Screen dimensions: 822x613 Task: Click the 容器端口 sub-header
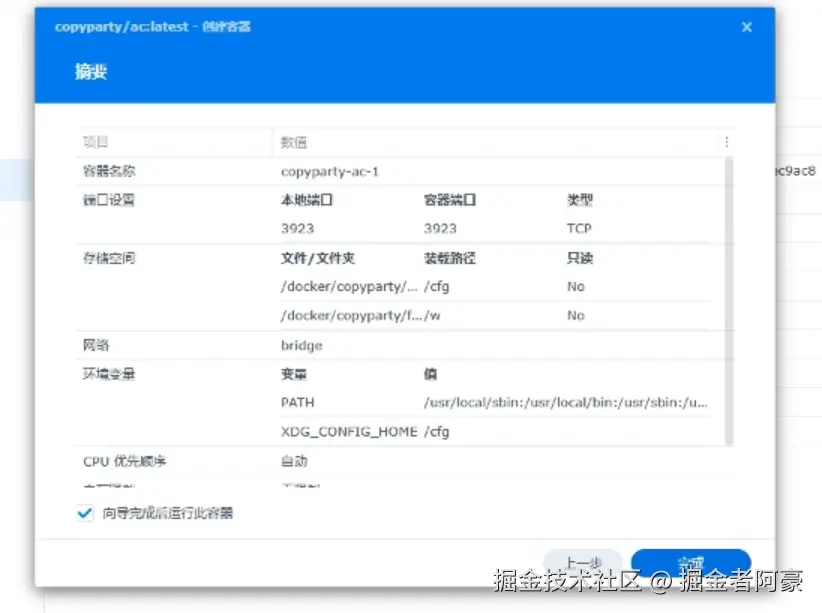pyautogui.click(x=449, y=200)
